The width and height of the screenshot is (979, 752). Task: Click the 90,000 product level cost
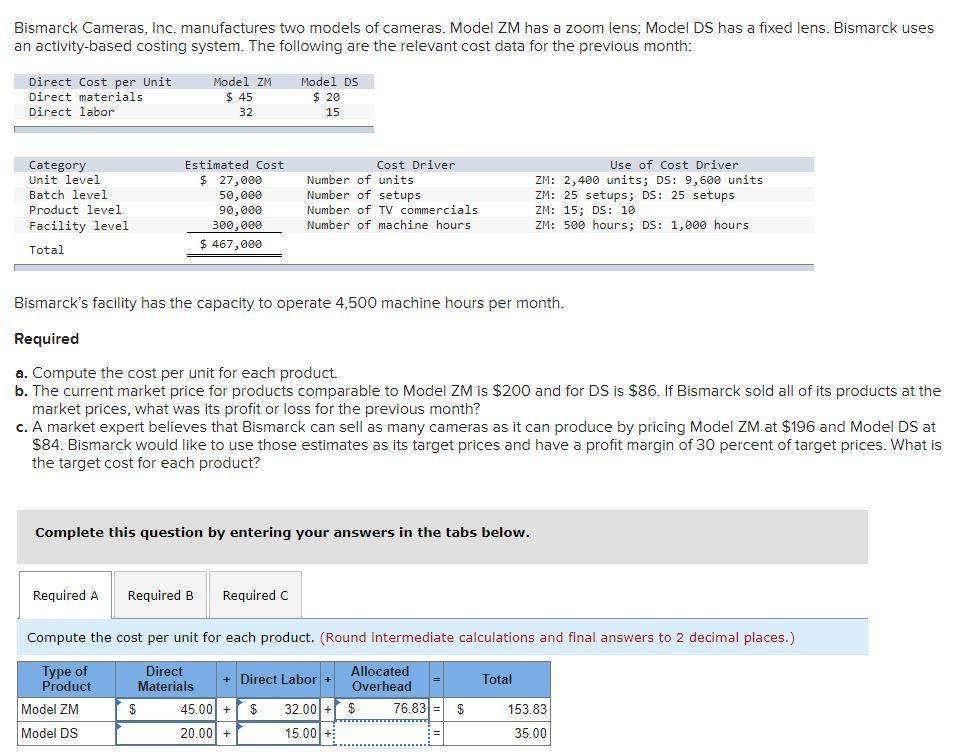pos(240,210)
